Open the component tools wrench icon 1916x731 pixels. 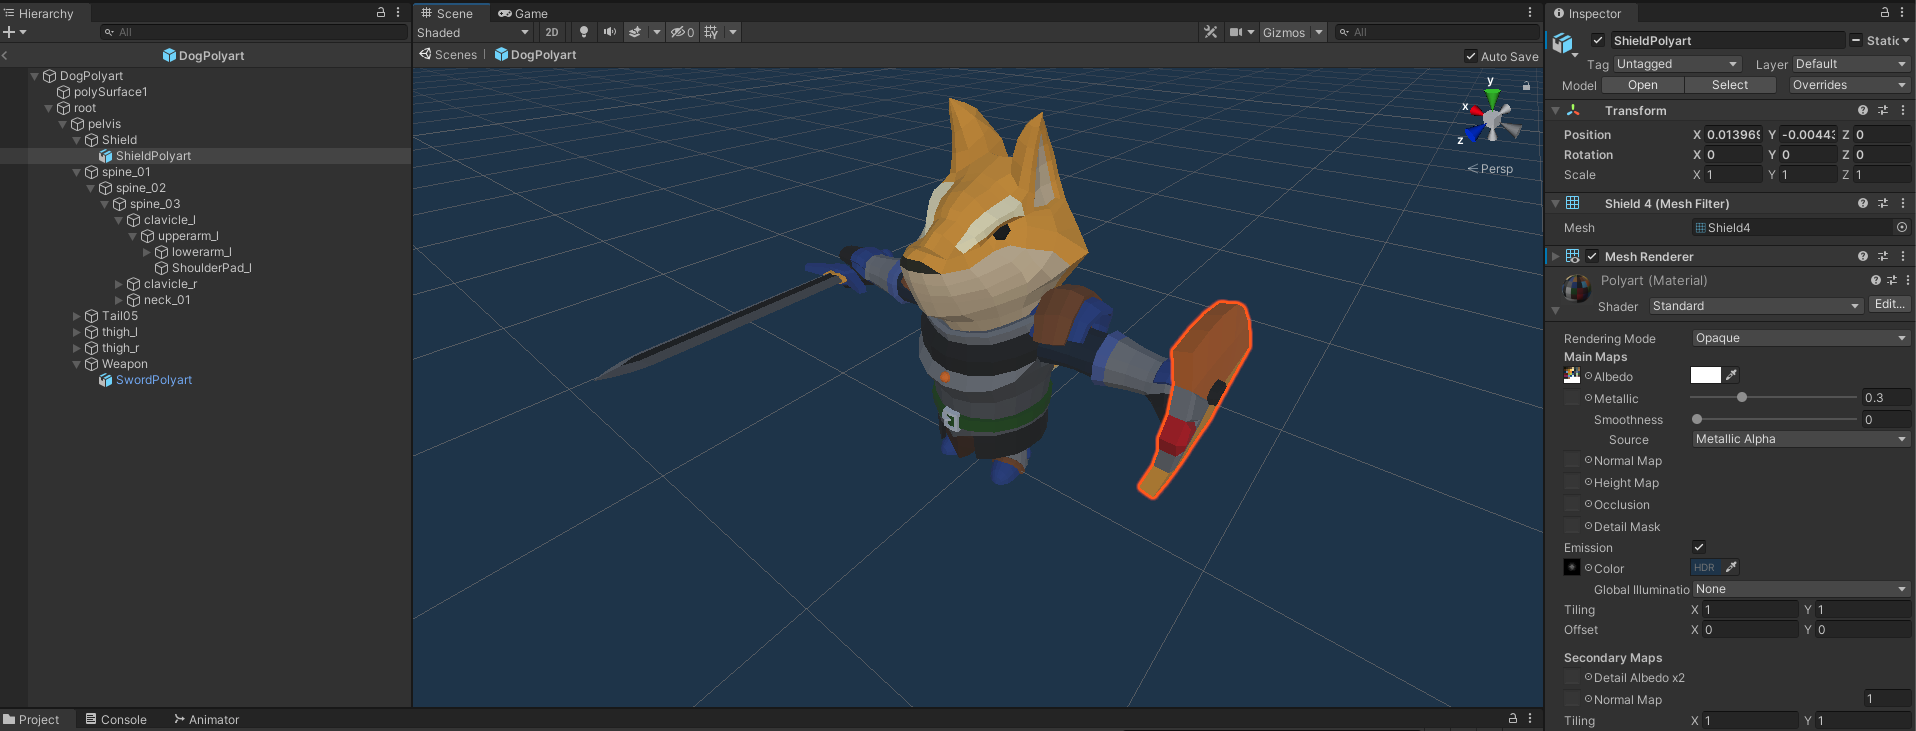1210,32
